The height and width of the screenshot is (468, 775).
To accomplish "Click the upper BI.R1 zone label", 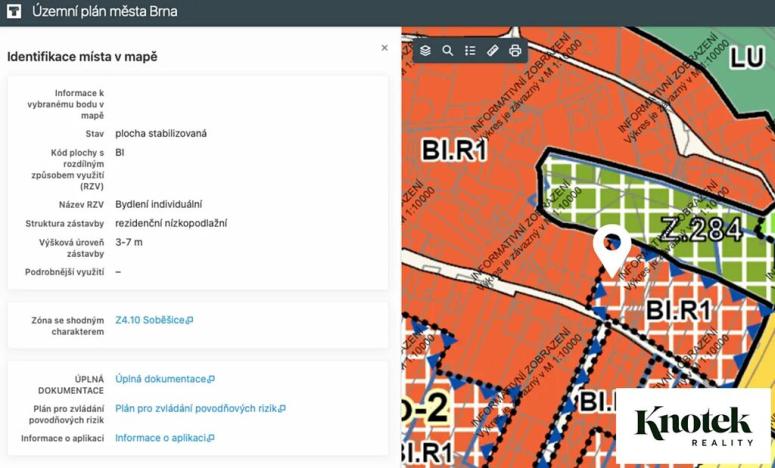I will 454,151.
